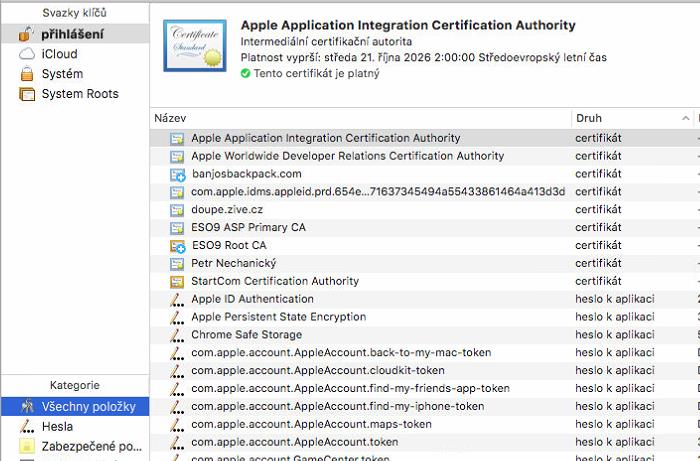
Task: Select Apple Worldwide Developer Relations Certification Authority row
Action: (x=425, y=156)
